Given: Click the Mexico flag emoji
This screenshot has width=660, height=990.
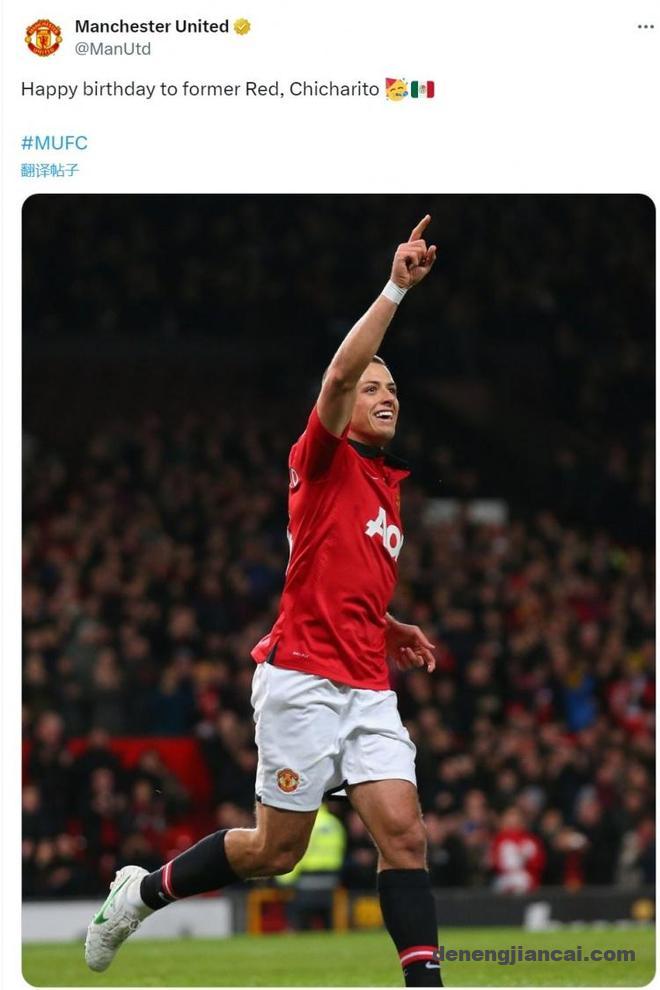Looking at the screenshot, I should (422, 89).
